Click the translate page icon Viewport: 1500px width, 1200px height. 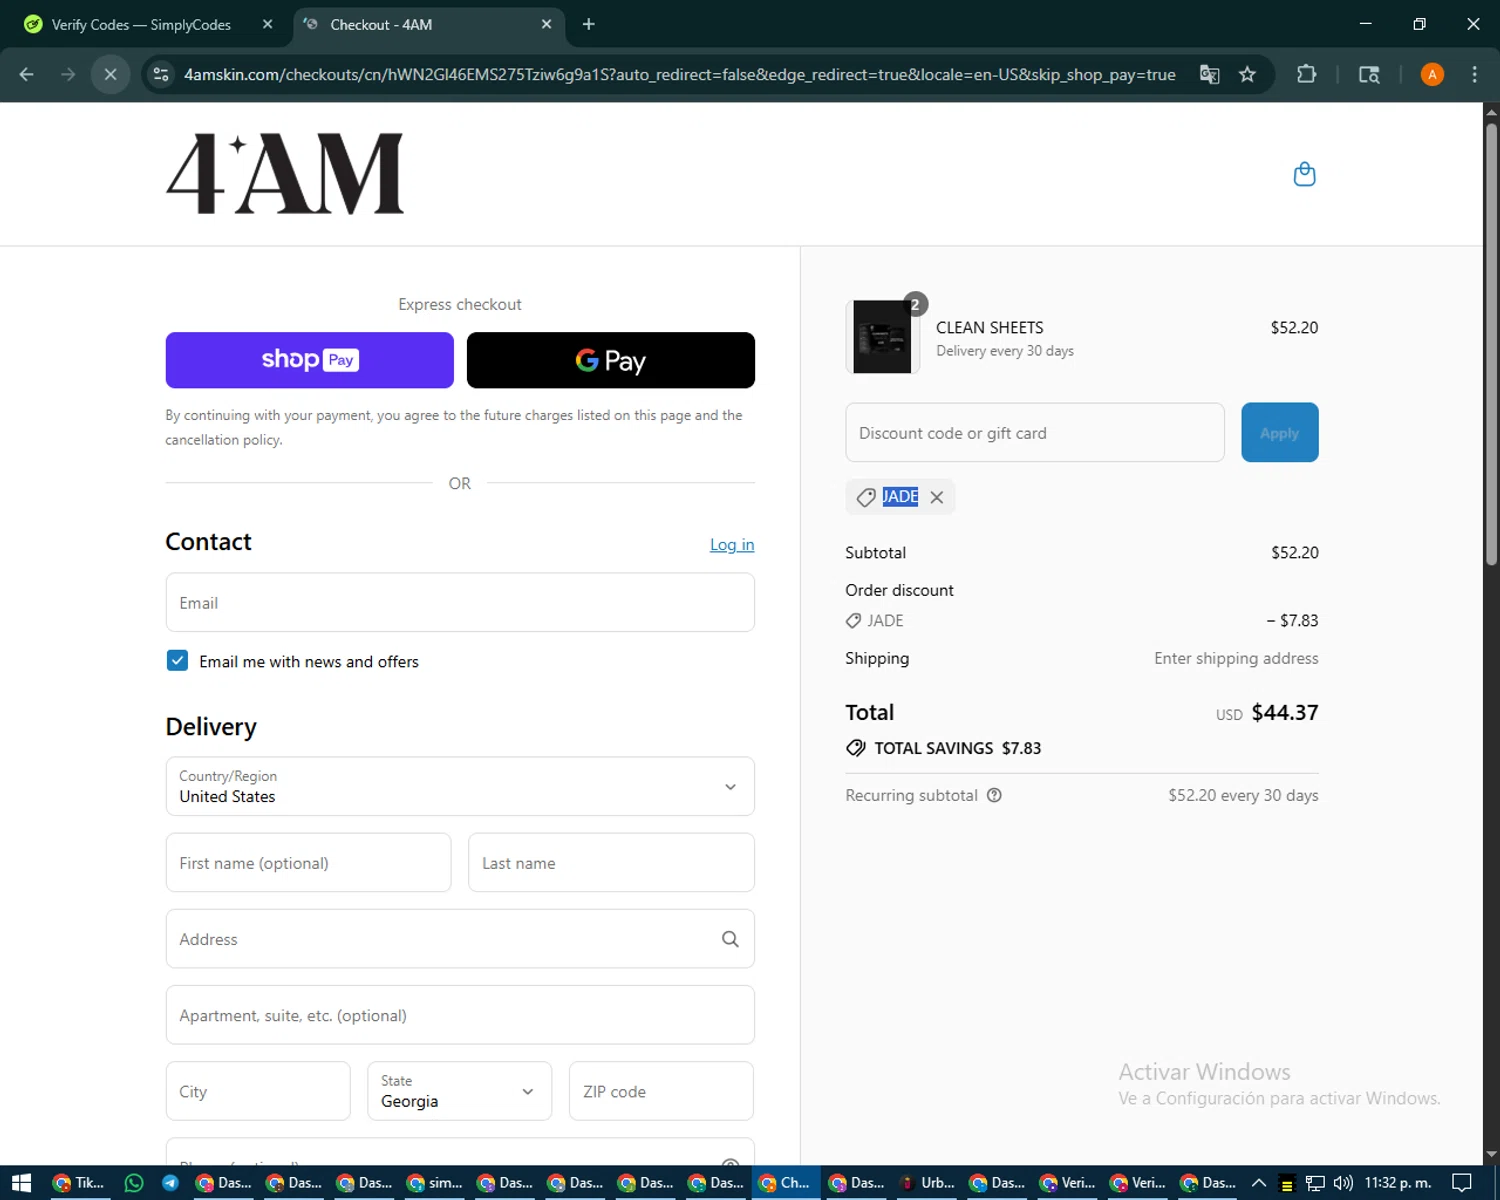[1209, 74]
